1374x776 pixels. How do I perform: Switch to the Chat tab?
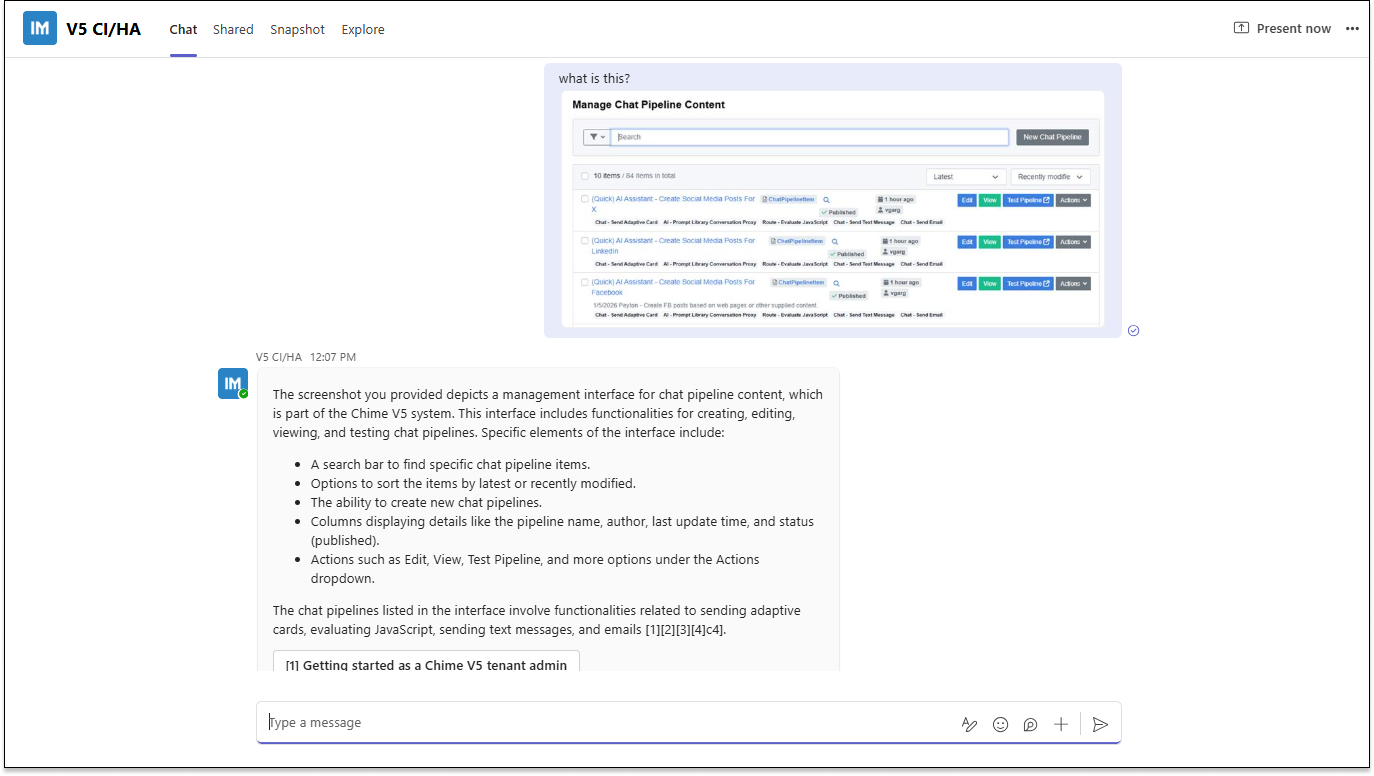pos(183,29)
